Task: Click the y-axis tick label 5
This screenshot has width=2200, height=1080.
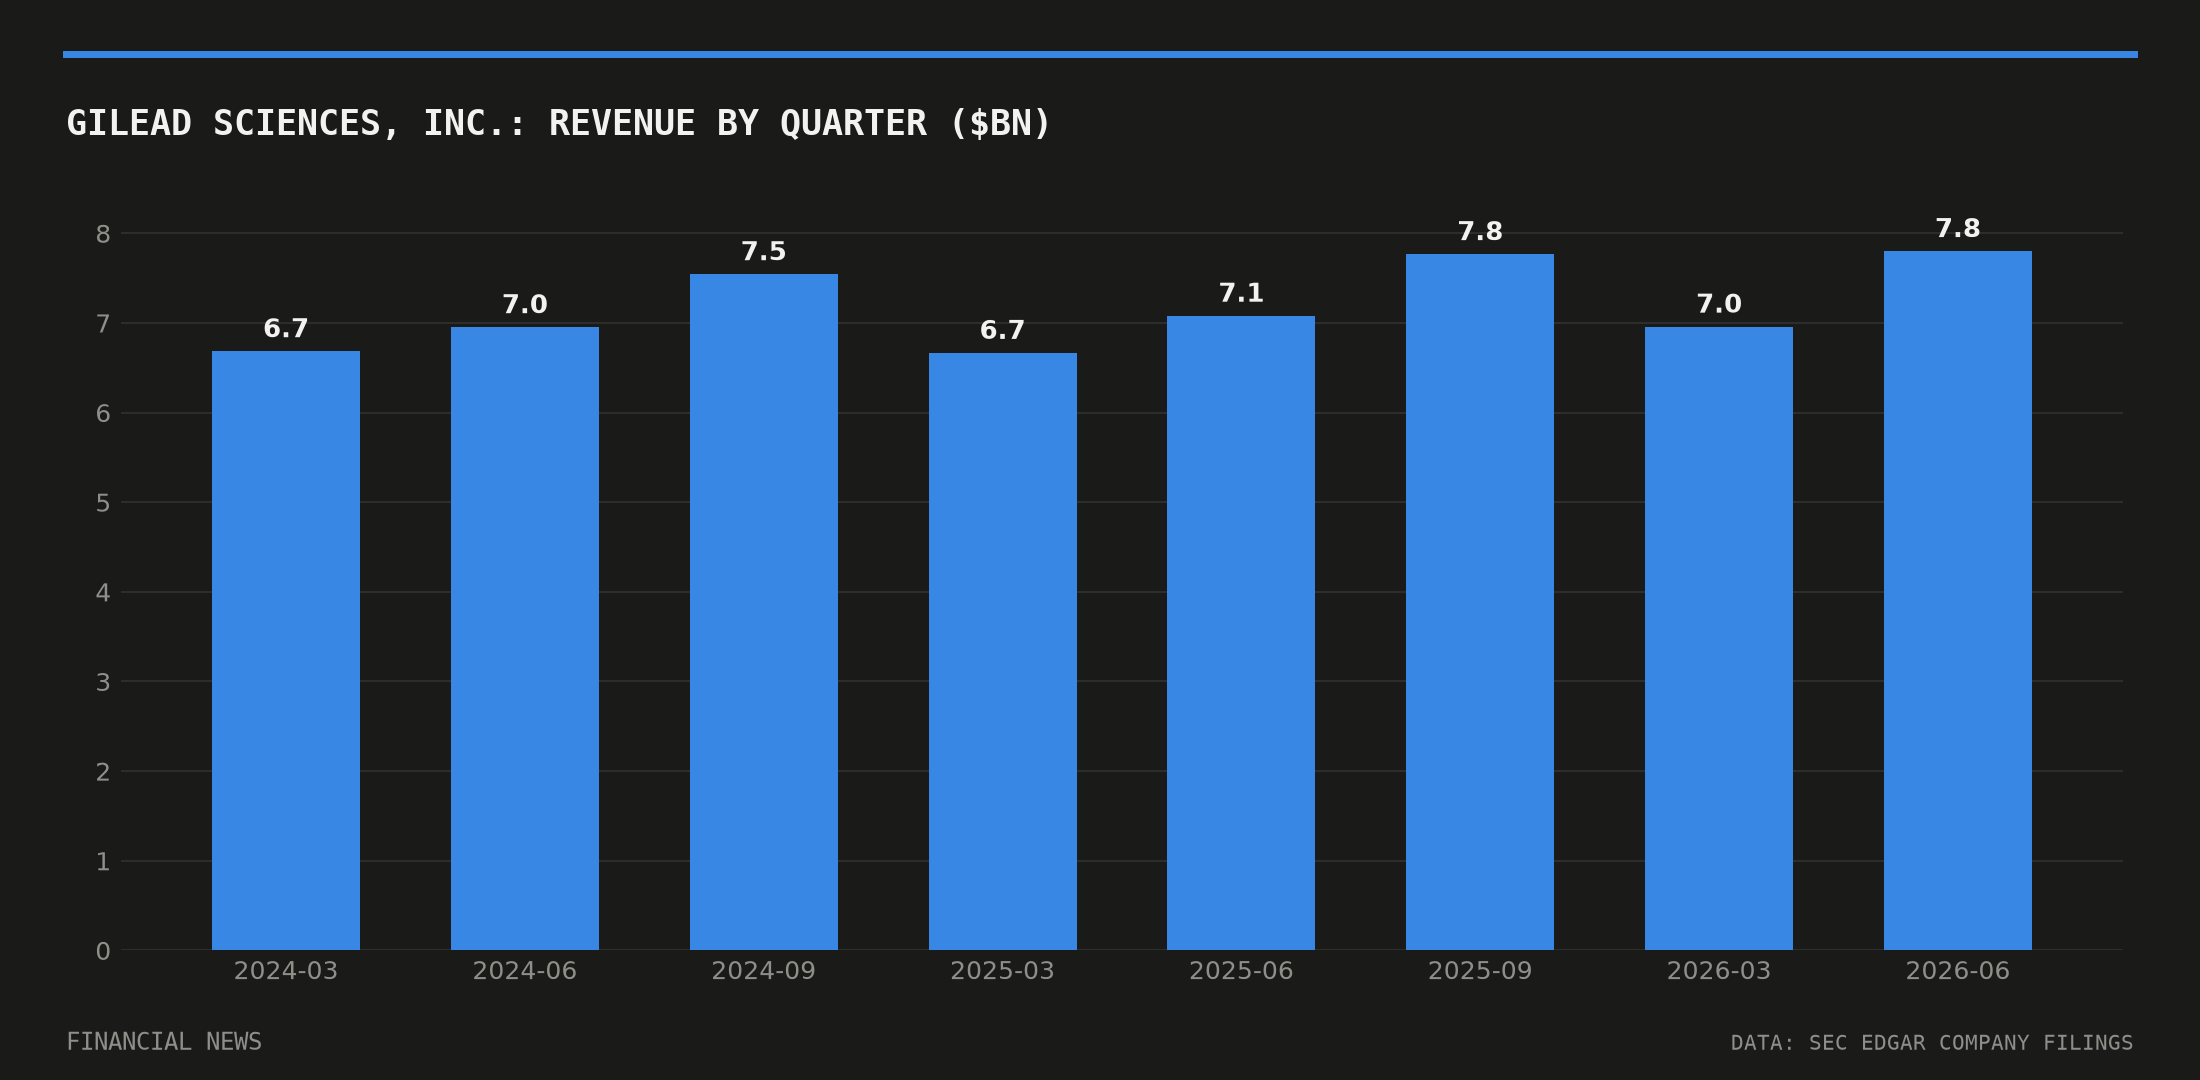Action: tap(103, 503)
